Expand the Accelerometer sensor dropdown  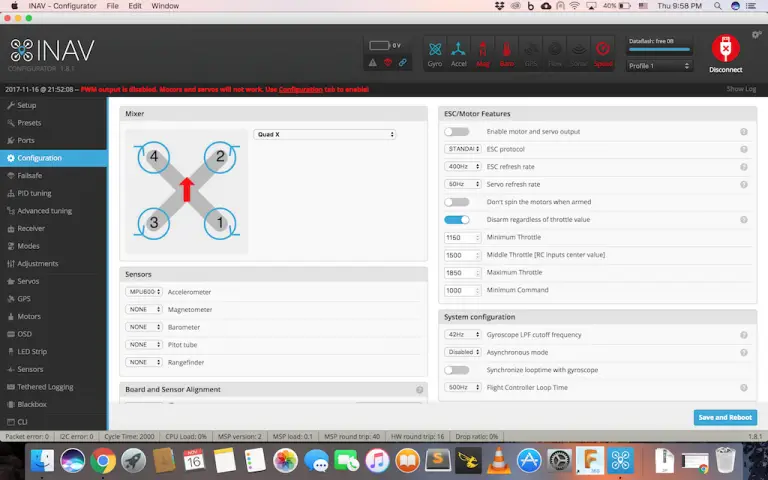pos(144,292)
